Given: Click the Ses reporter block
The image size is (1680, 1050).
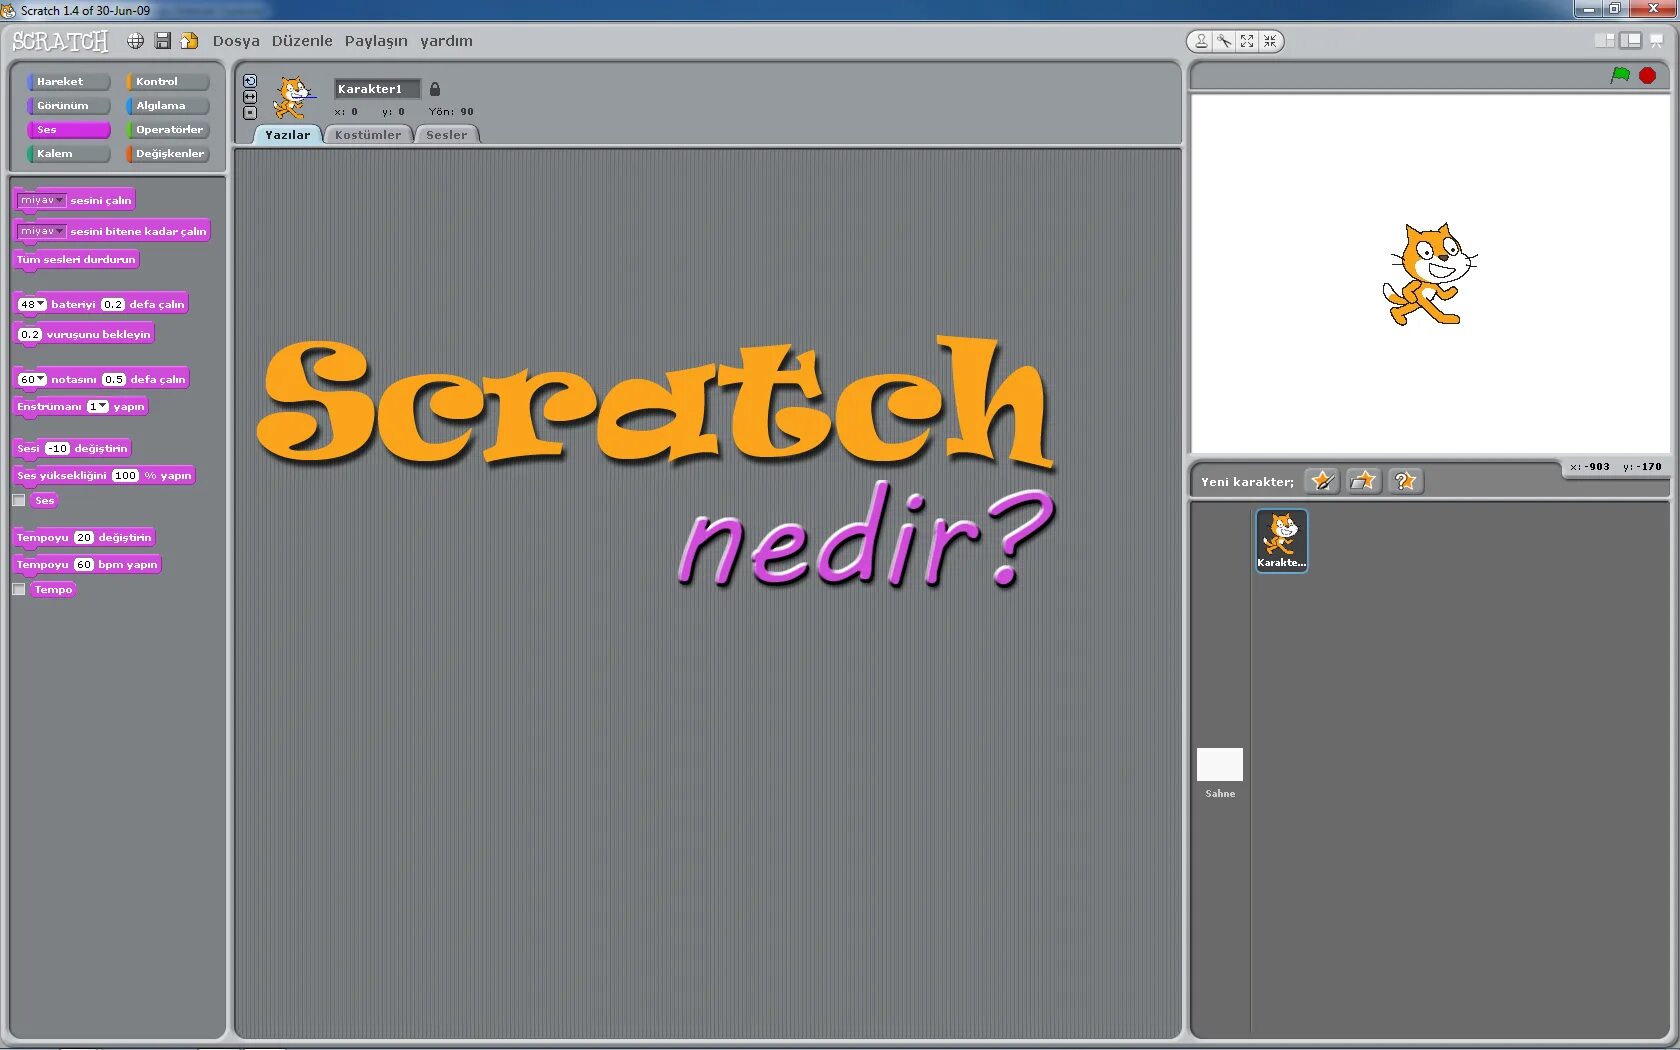Looking at the screenshot, I should tap(45, 501).
